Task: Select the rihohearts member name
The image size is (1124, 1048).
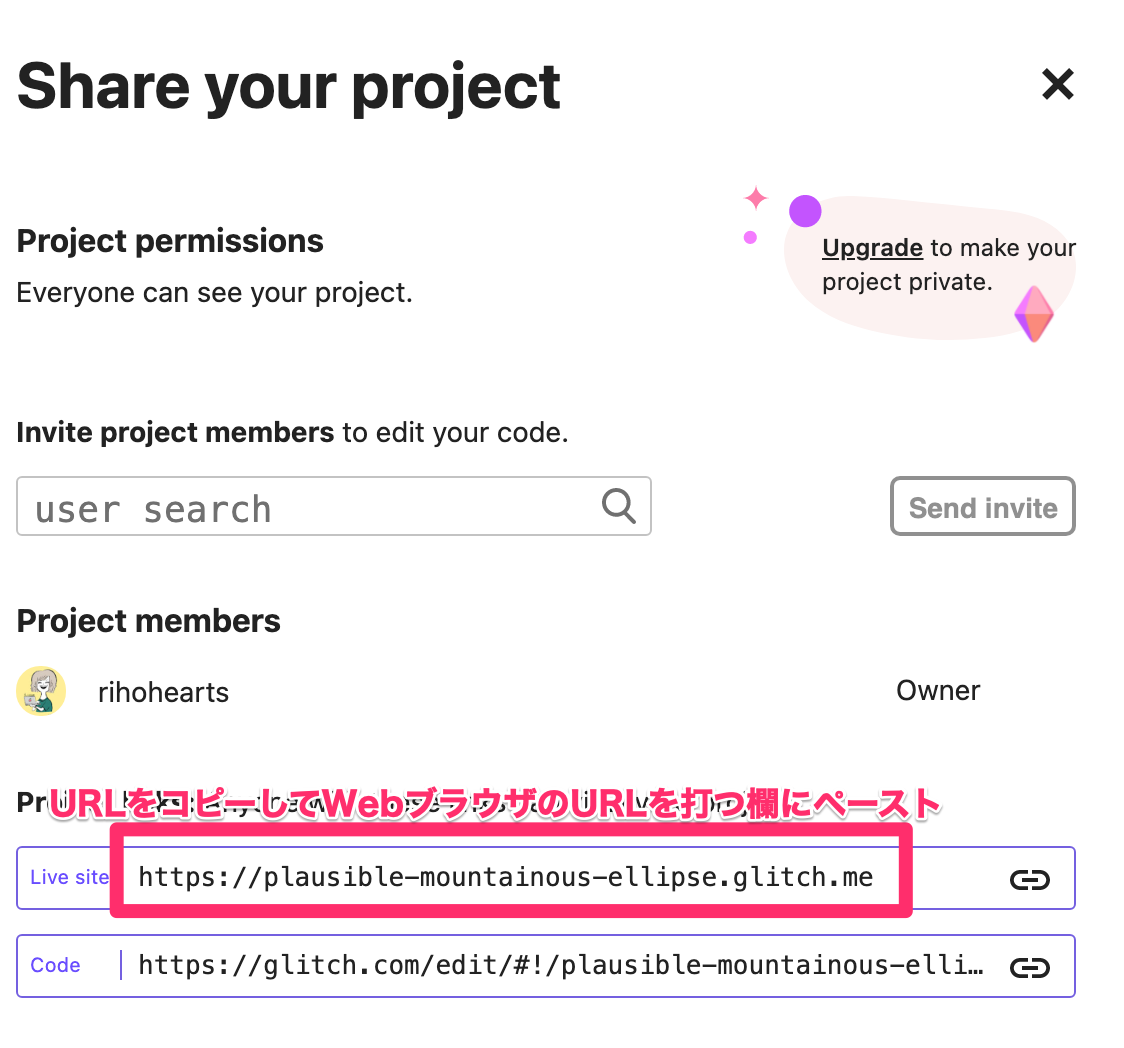Action: pyautogui.click(x=163, y=692)
